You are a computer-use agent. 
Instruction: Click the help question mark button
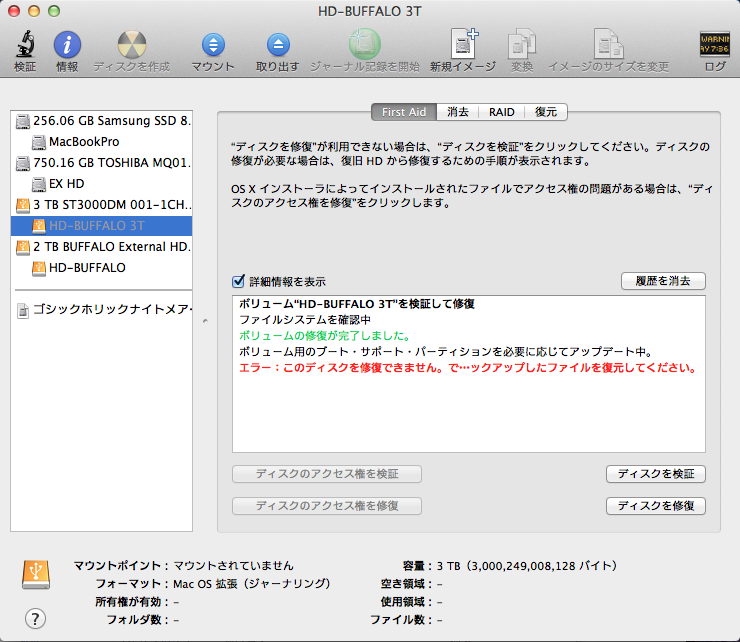click(35, 619)
